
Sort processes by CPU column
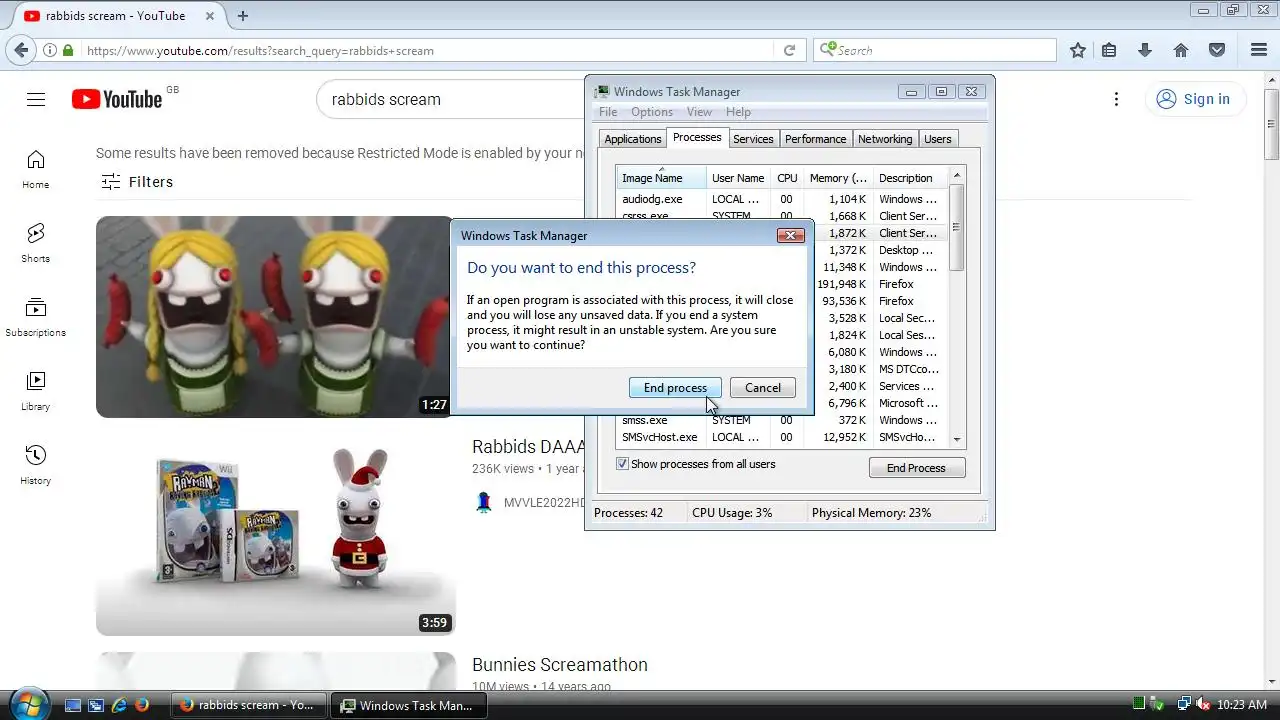point(787,178)
